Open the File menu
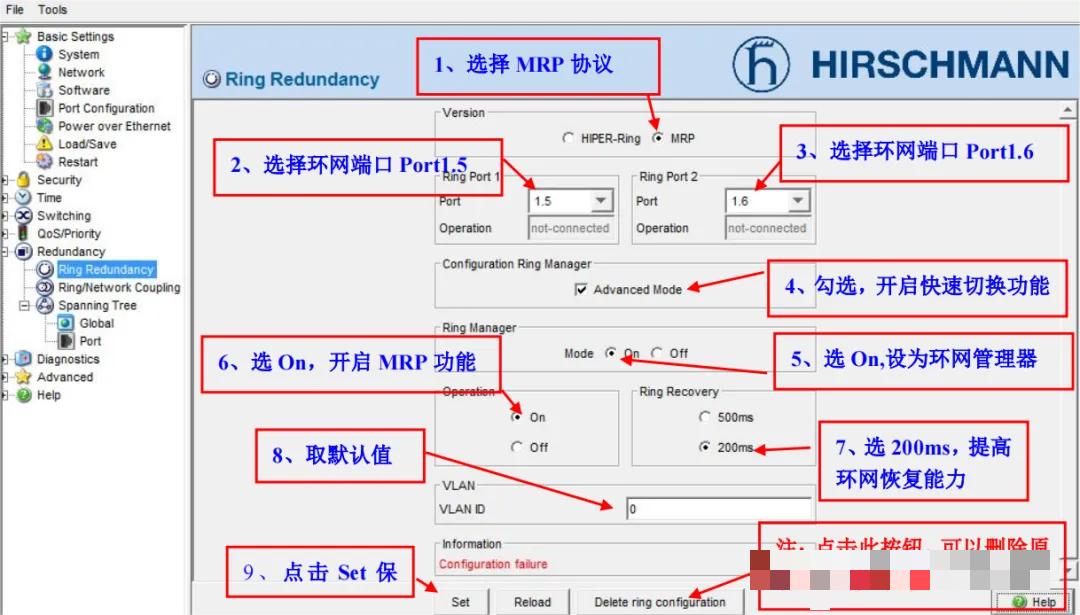Screen dimensions: 1080x615 click(x=14, y=10)
